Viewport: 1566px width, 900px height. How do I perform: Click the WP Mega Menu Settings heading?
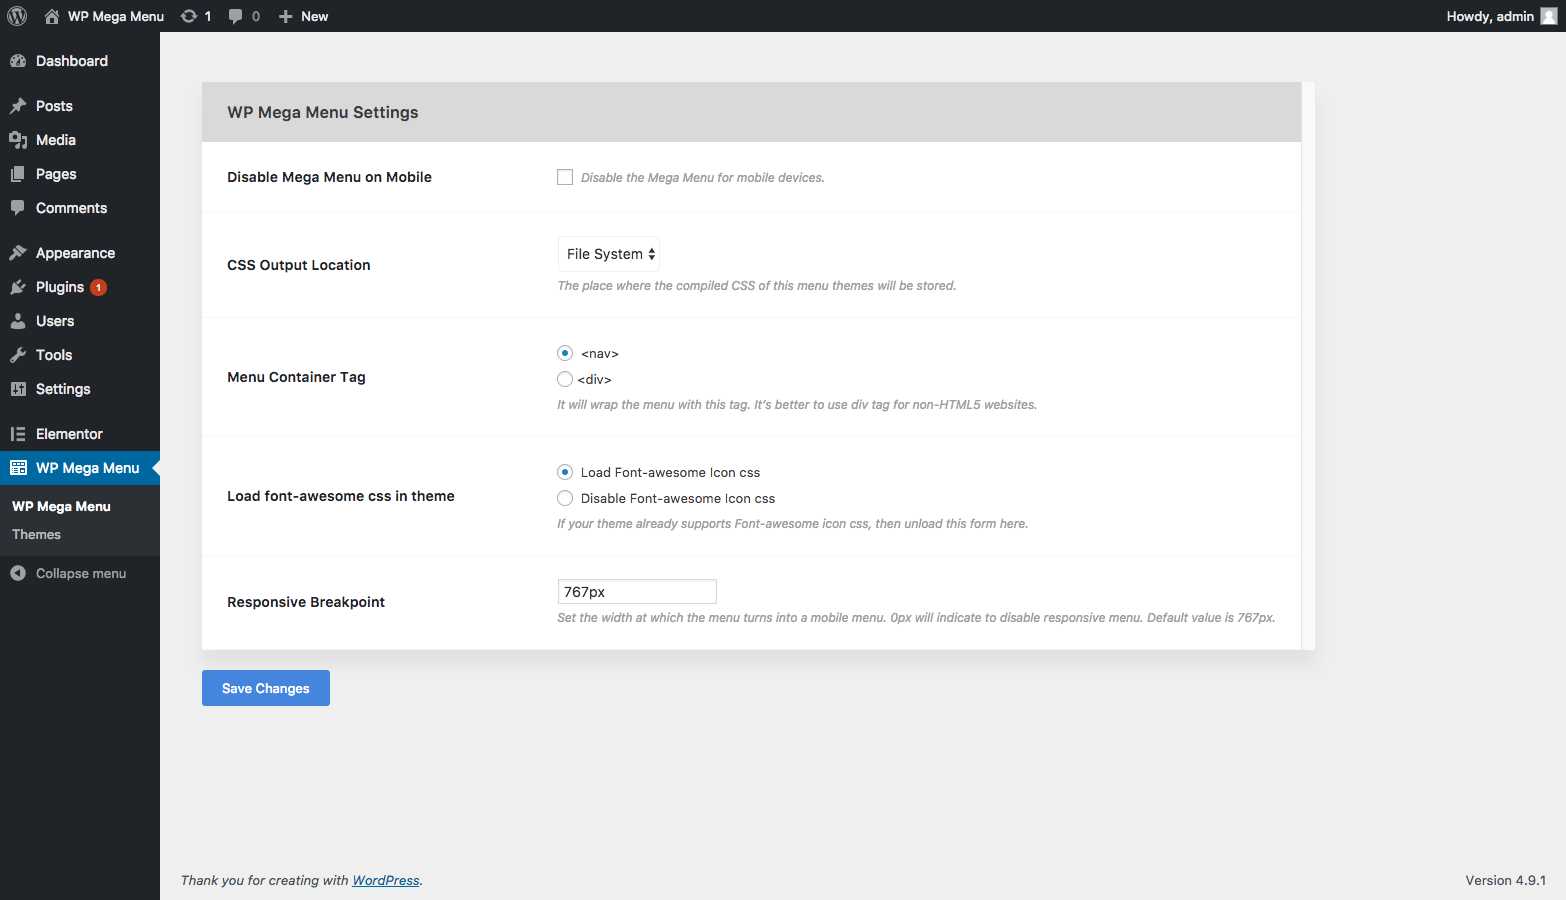tap(323, 112)
